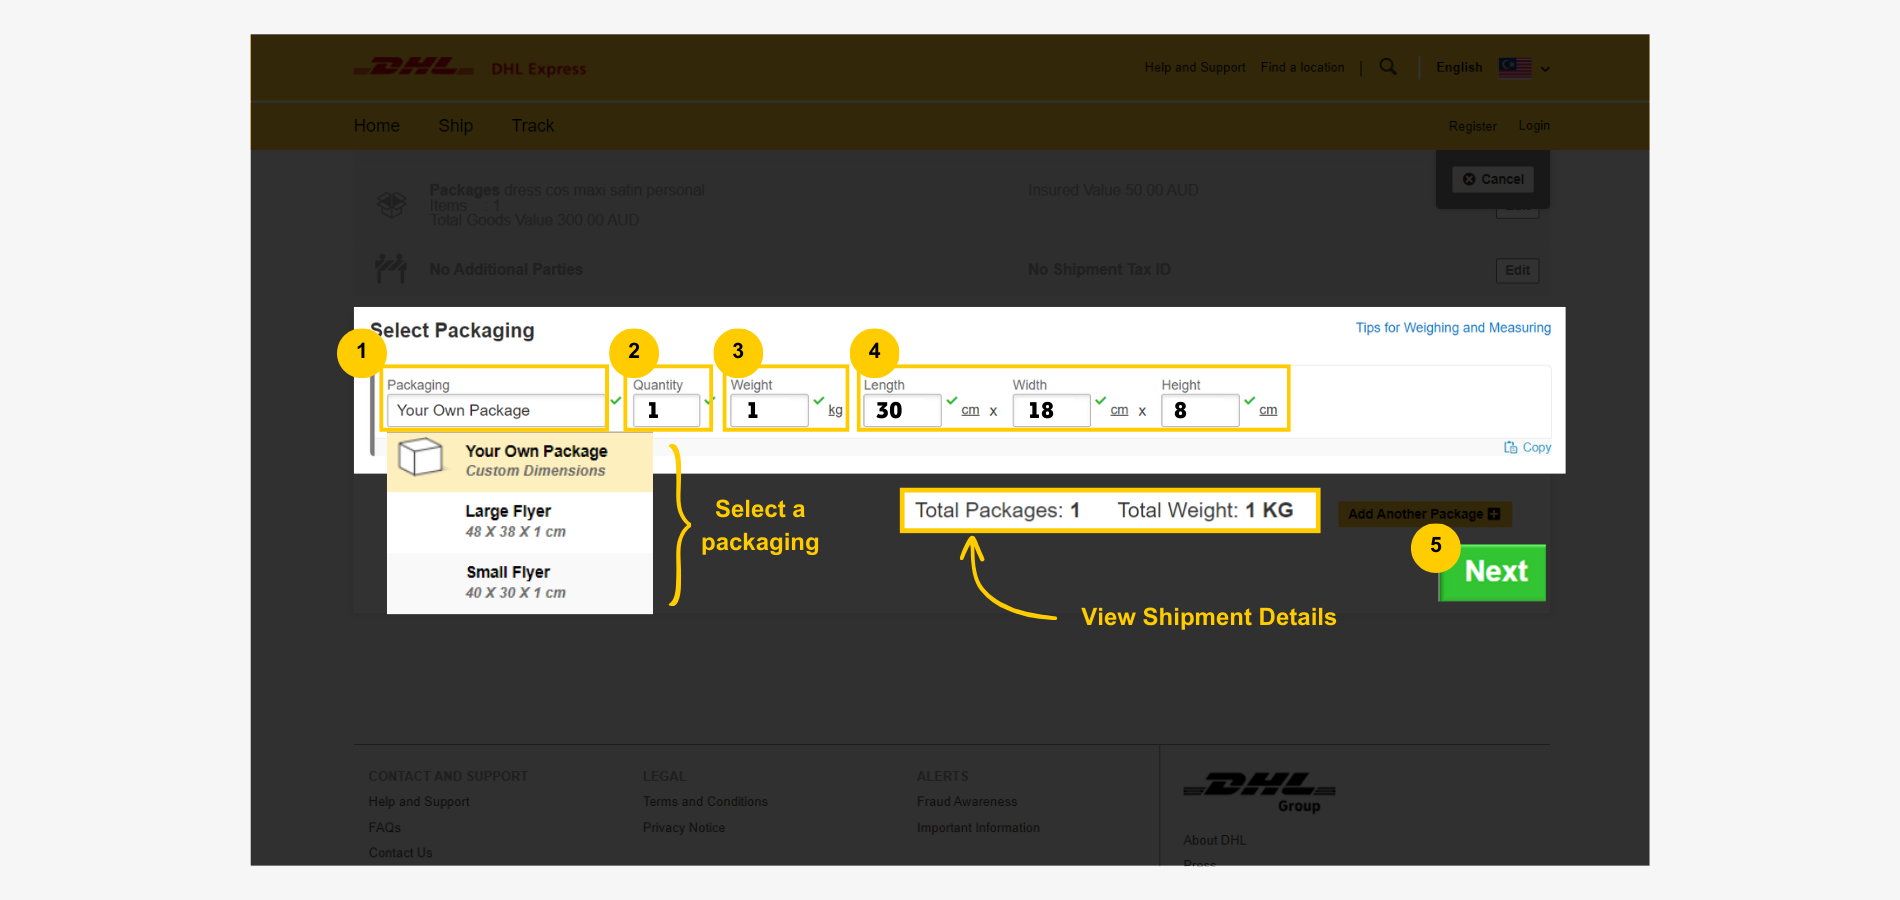Open Terms and Conditions link
The width and height of the screenshot is (1900, 900).
point(705,802)
